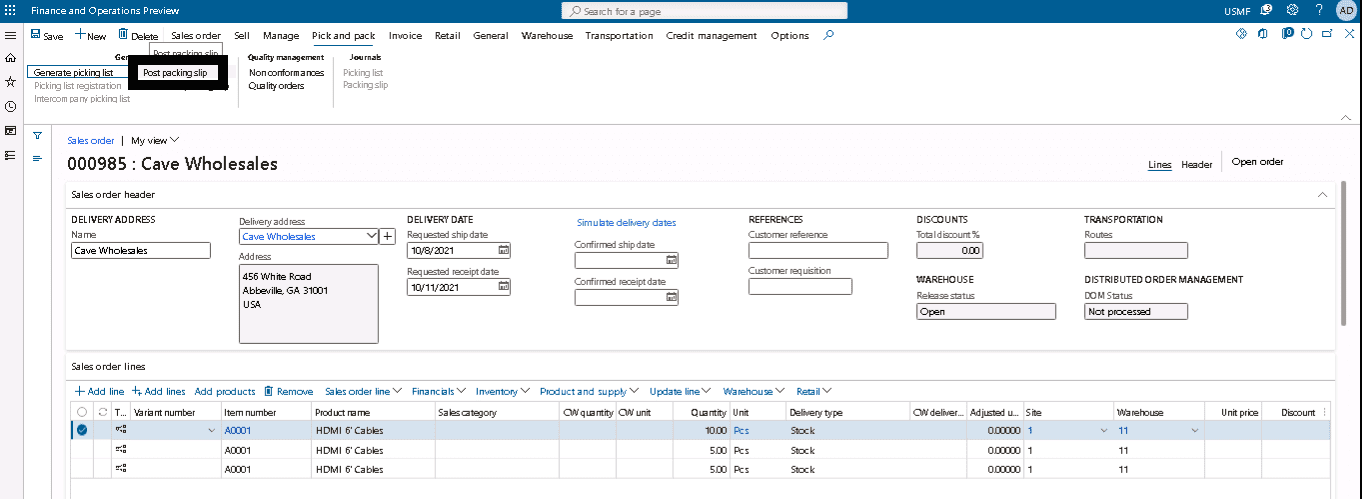The image size is (1362, 499).
Task: Open the app launcher waffle icon
Action: pyautogui.click(x=11, y=10)
